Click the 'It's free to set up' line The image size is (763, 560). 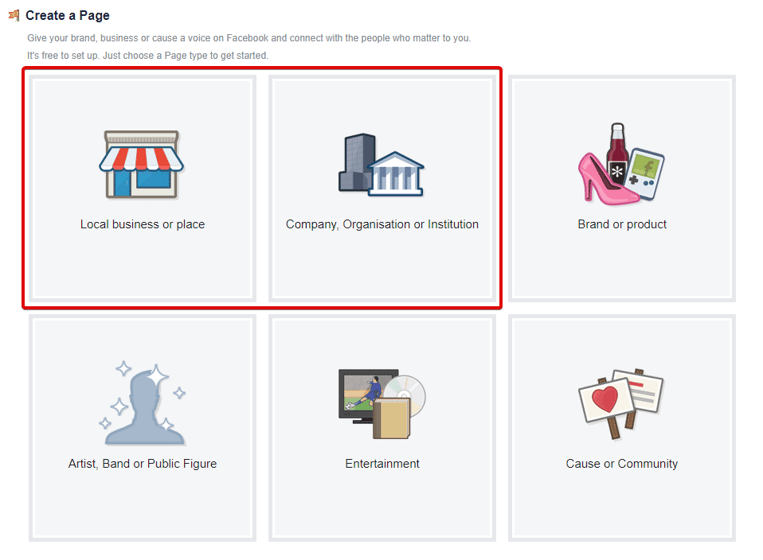click(x=147, y=55)
